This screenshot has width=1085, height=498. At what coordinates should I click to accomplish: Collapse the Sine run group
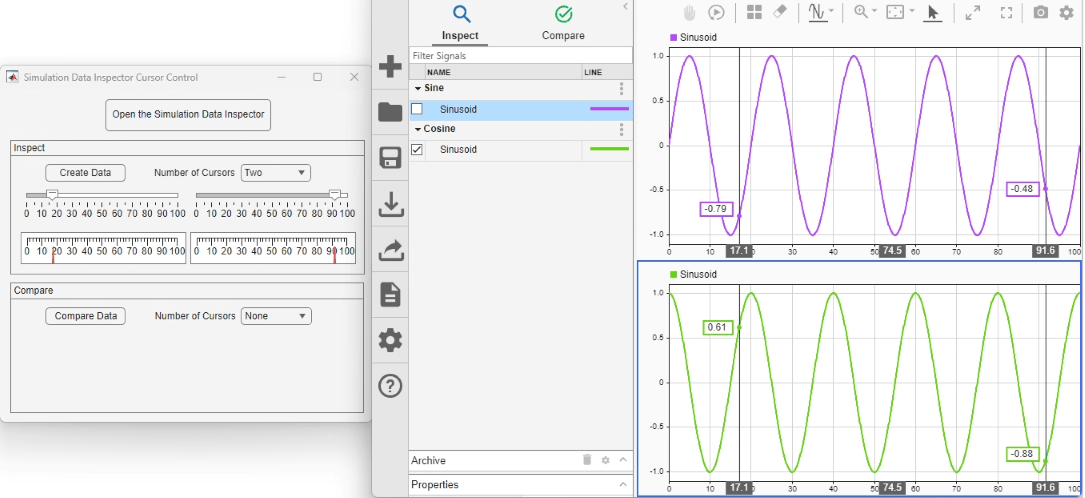click(418, 89)
